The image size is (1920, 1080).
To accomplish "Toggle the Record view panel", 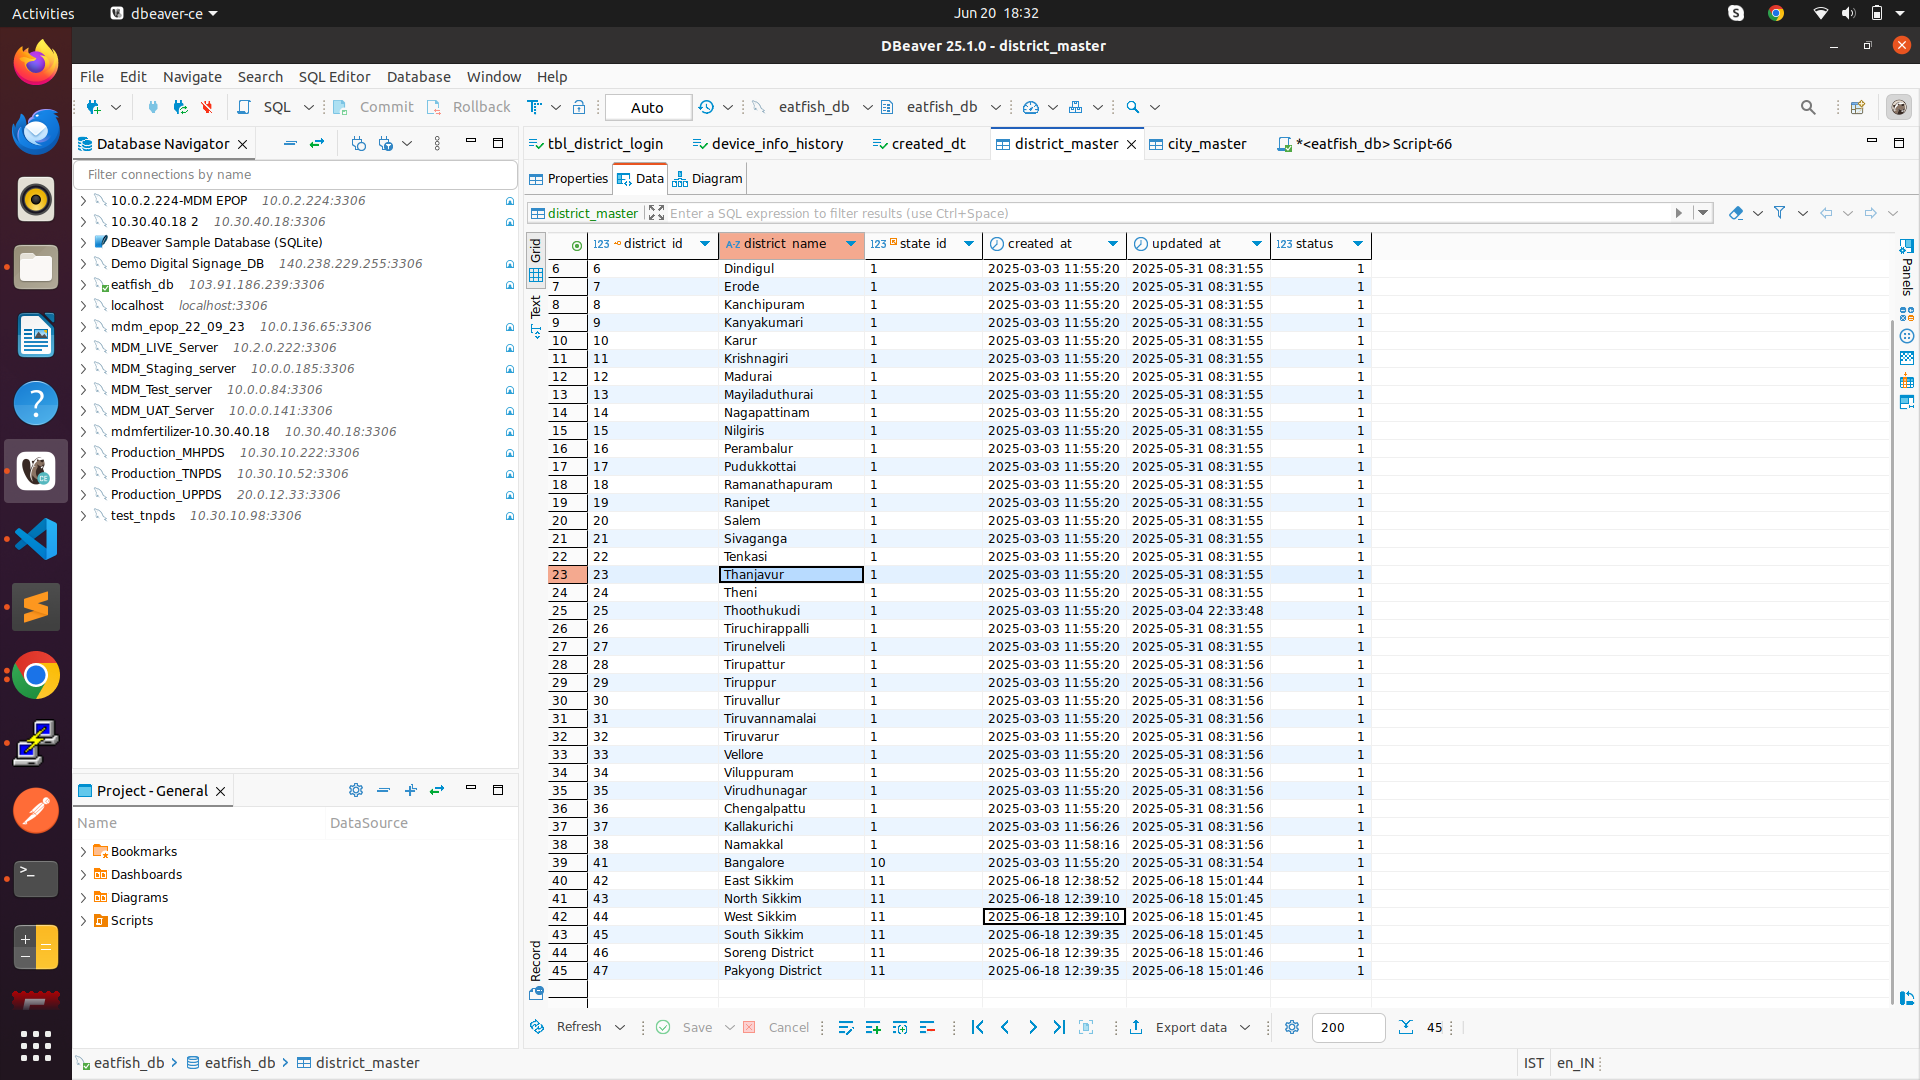I will point(536,968).
